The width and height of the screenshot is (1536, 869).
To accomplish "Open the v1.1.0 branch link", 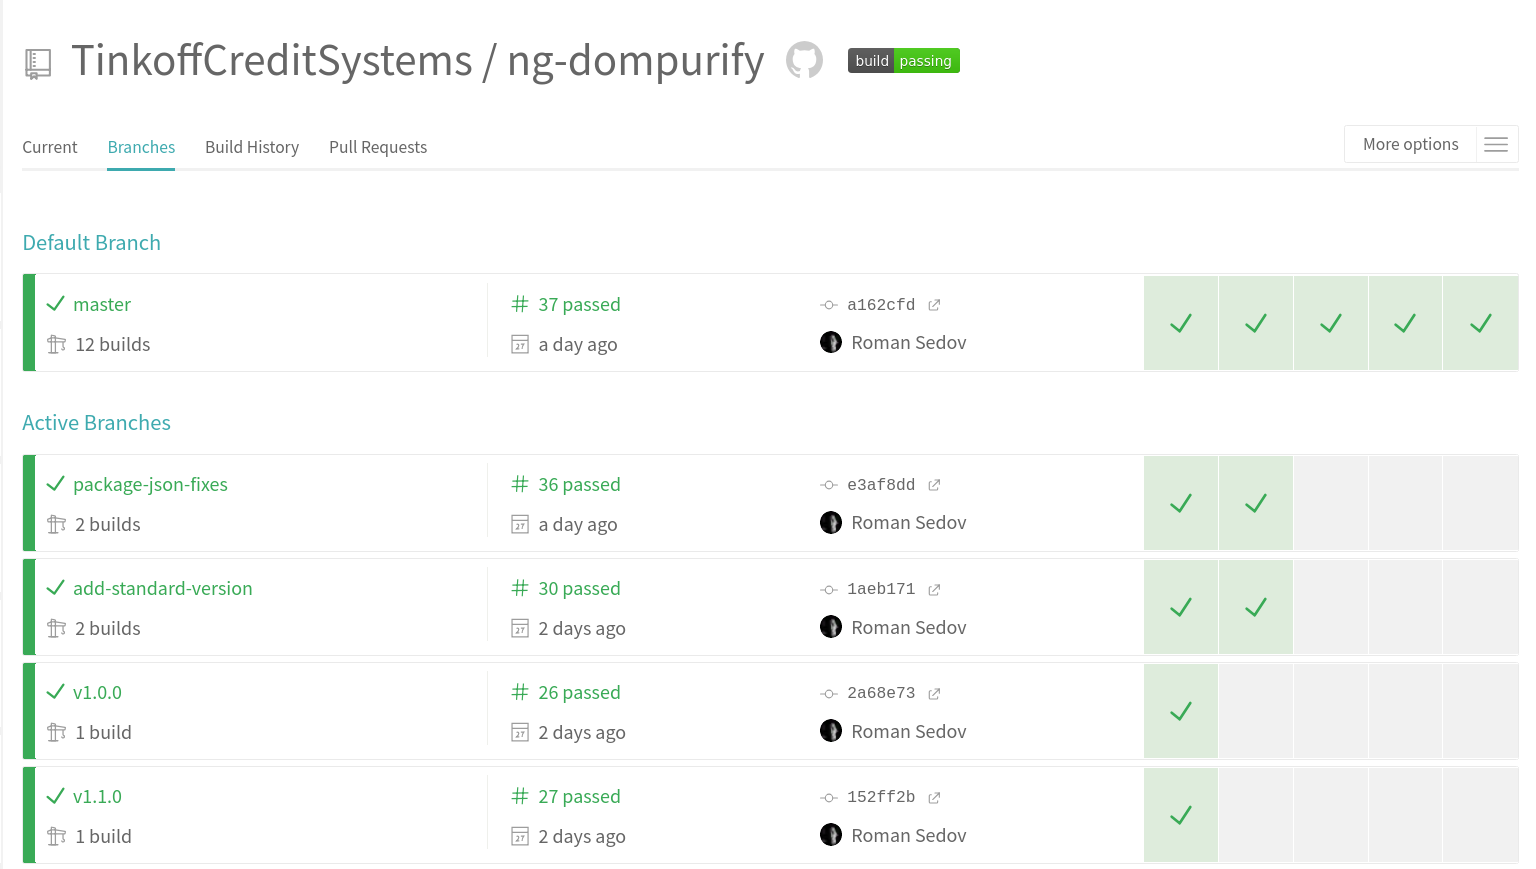I will point(97,796).
